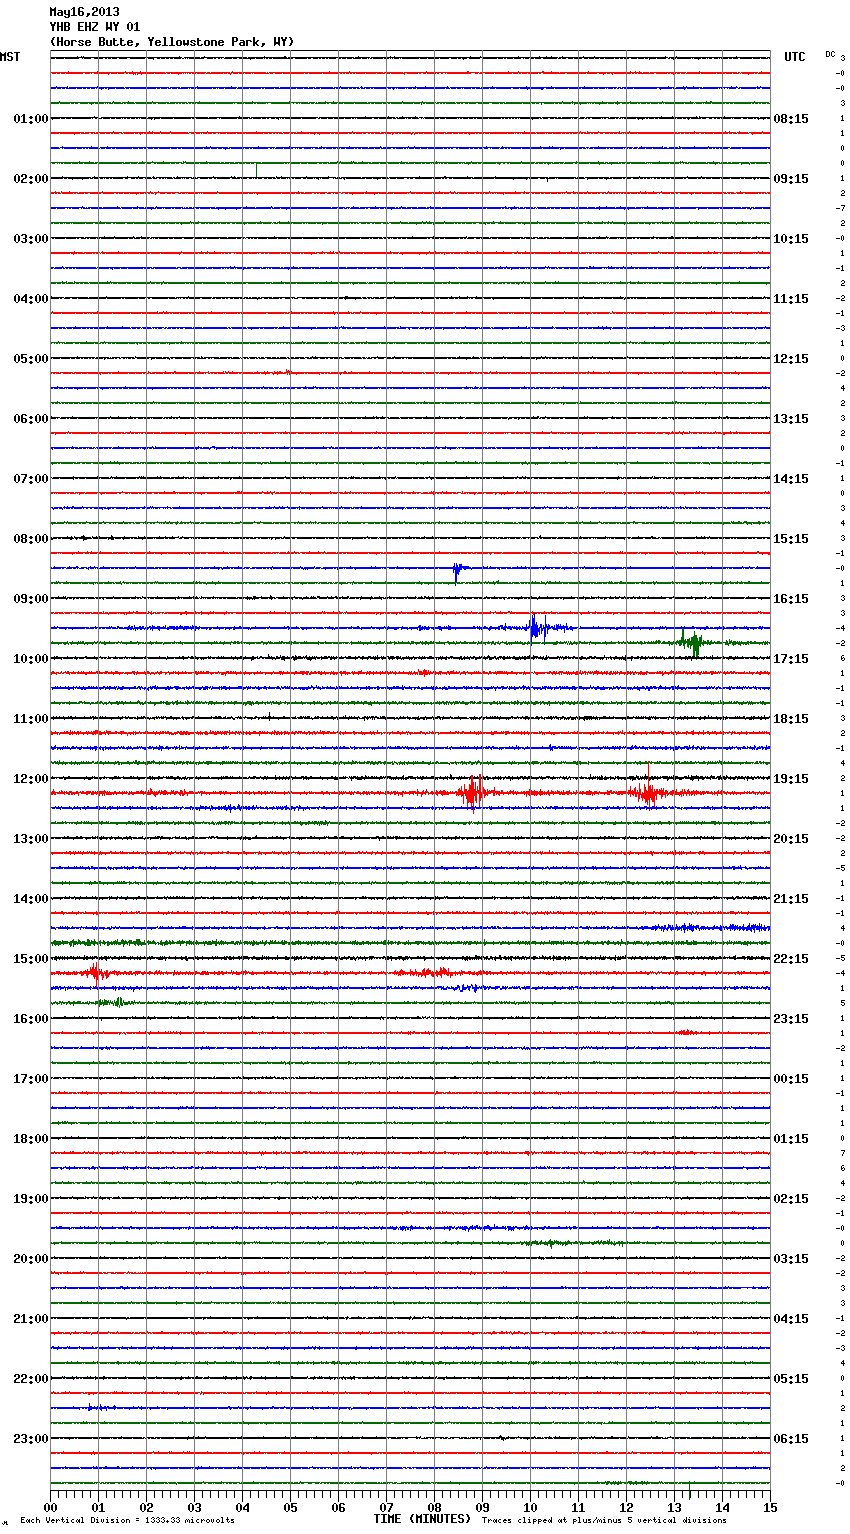Click the red spike near minute 1, 15:15 trace
The image size is (850, 1534).
click(95, 973)
